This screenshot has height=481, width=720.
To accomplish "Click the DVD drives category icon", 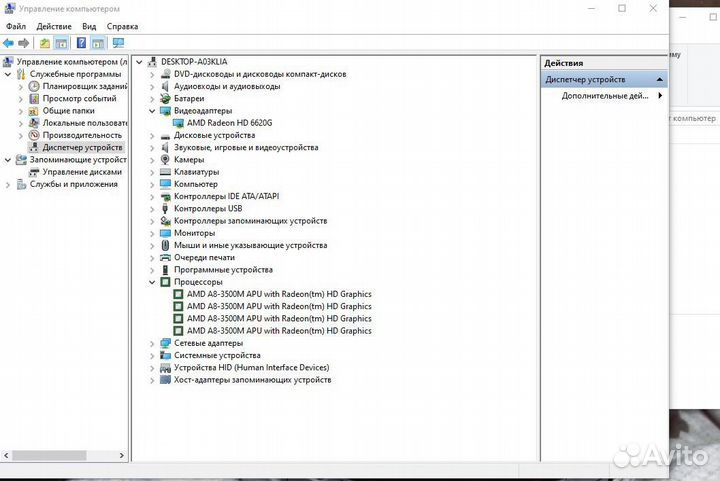I will pos(165,74).
